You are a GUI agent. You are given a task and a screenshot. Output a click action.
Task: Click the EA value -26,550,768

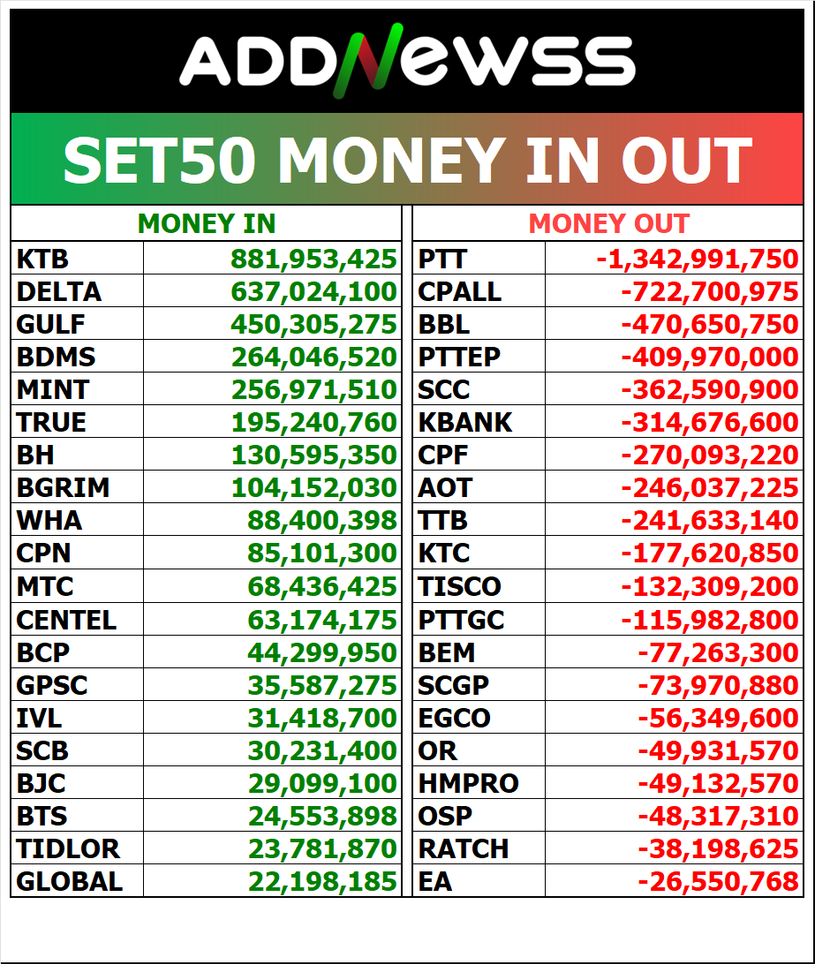click(718, 881)
